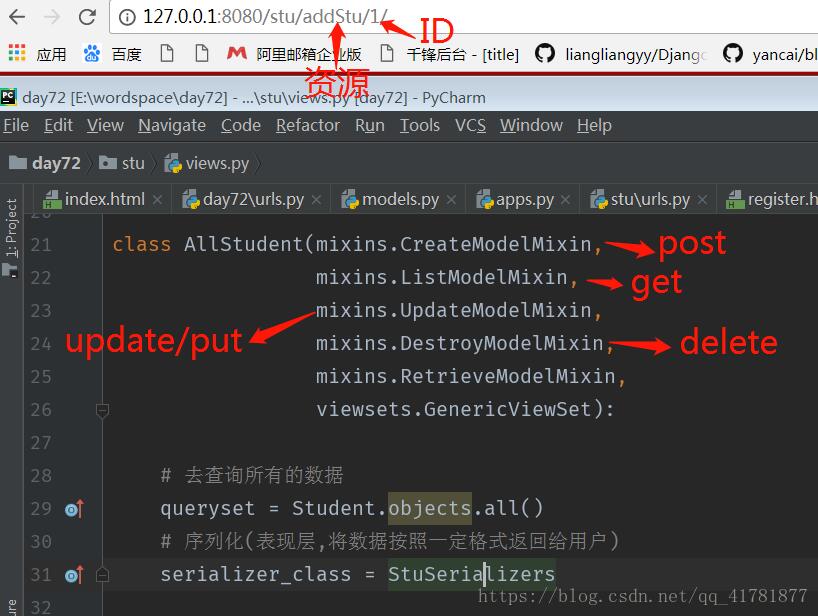818x616 pixels.
Task: Open the liangliangyy GitHub bookmark
Action: tap(620, 54)
